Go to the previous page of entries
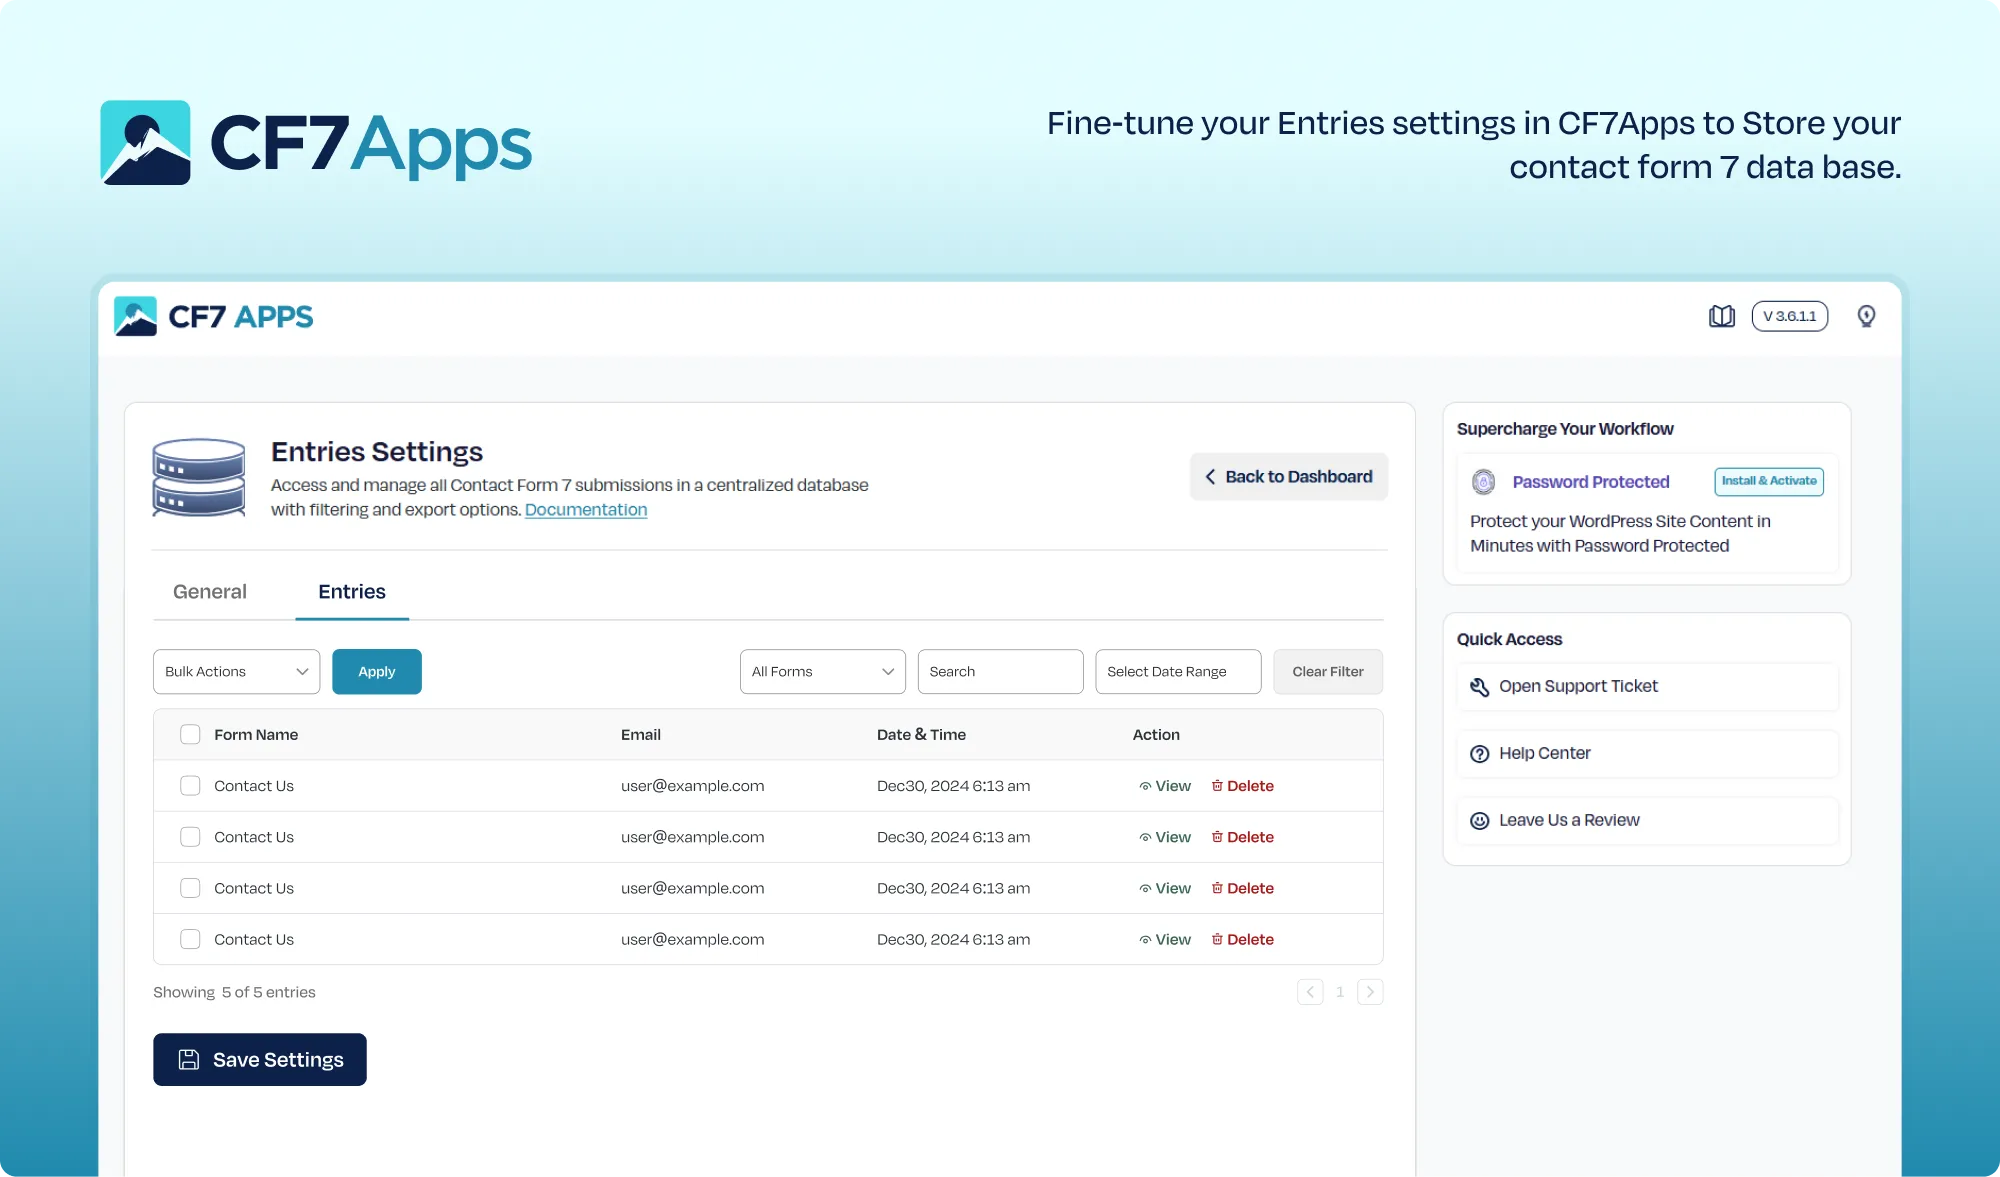The image size is (2000, 1177). (x=1310, y=992)
